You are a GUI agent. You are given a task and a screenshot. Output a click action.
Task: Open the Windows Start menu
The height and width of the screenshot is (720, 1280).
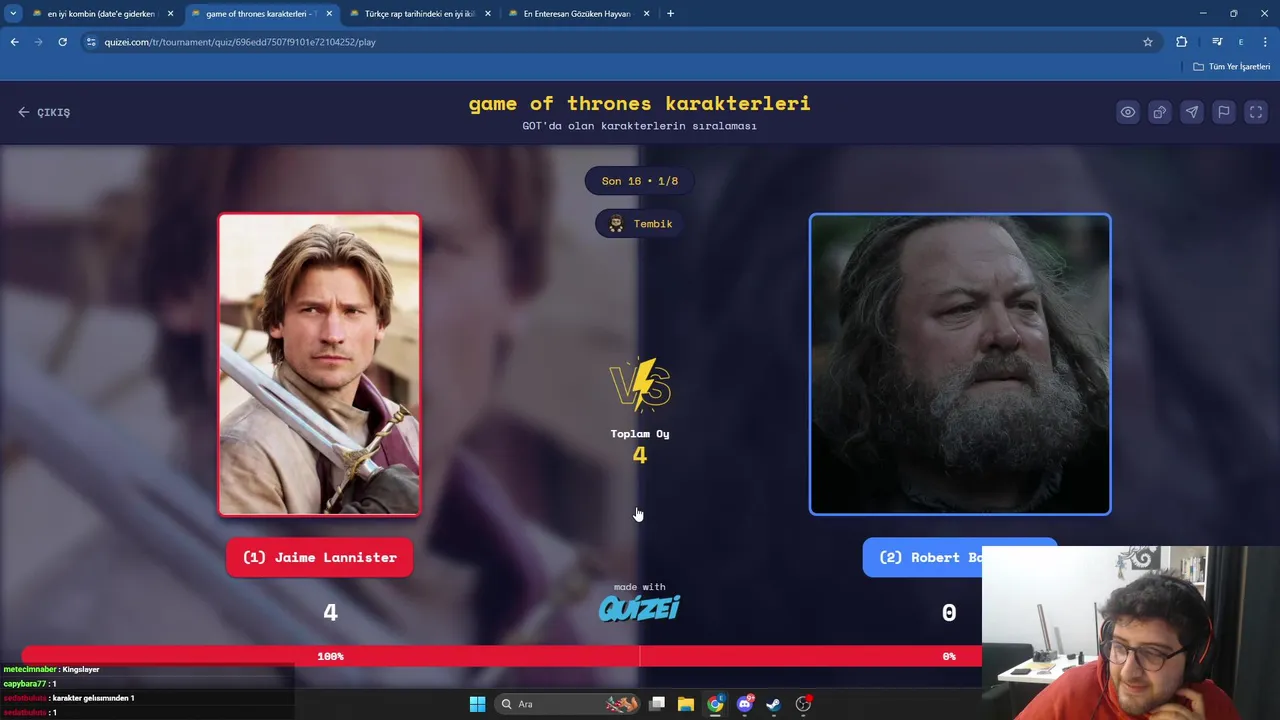(x=477, y=704)
